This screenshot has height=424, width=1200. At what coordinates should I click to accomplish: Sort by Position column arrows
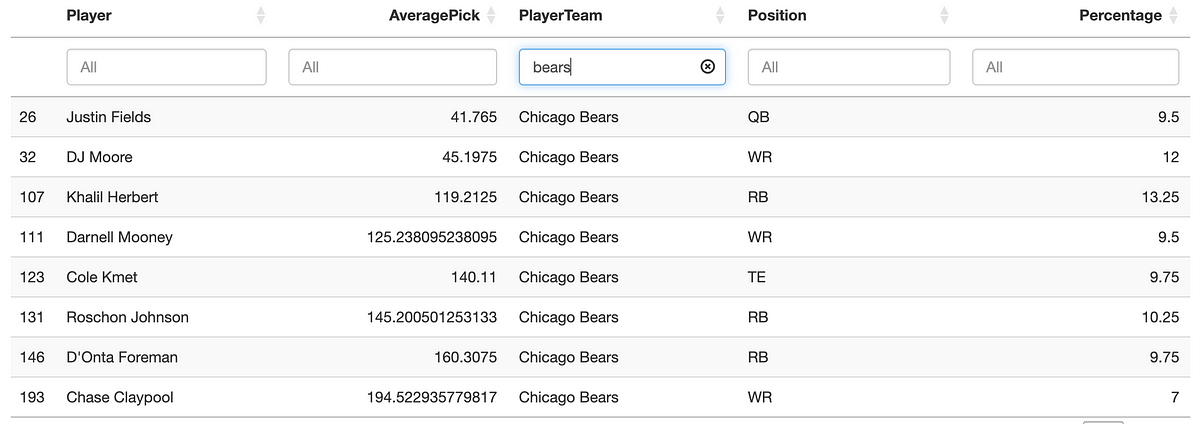[x=944, y=16]
